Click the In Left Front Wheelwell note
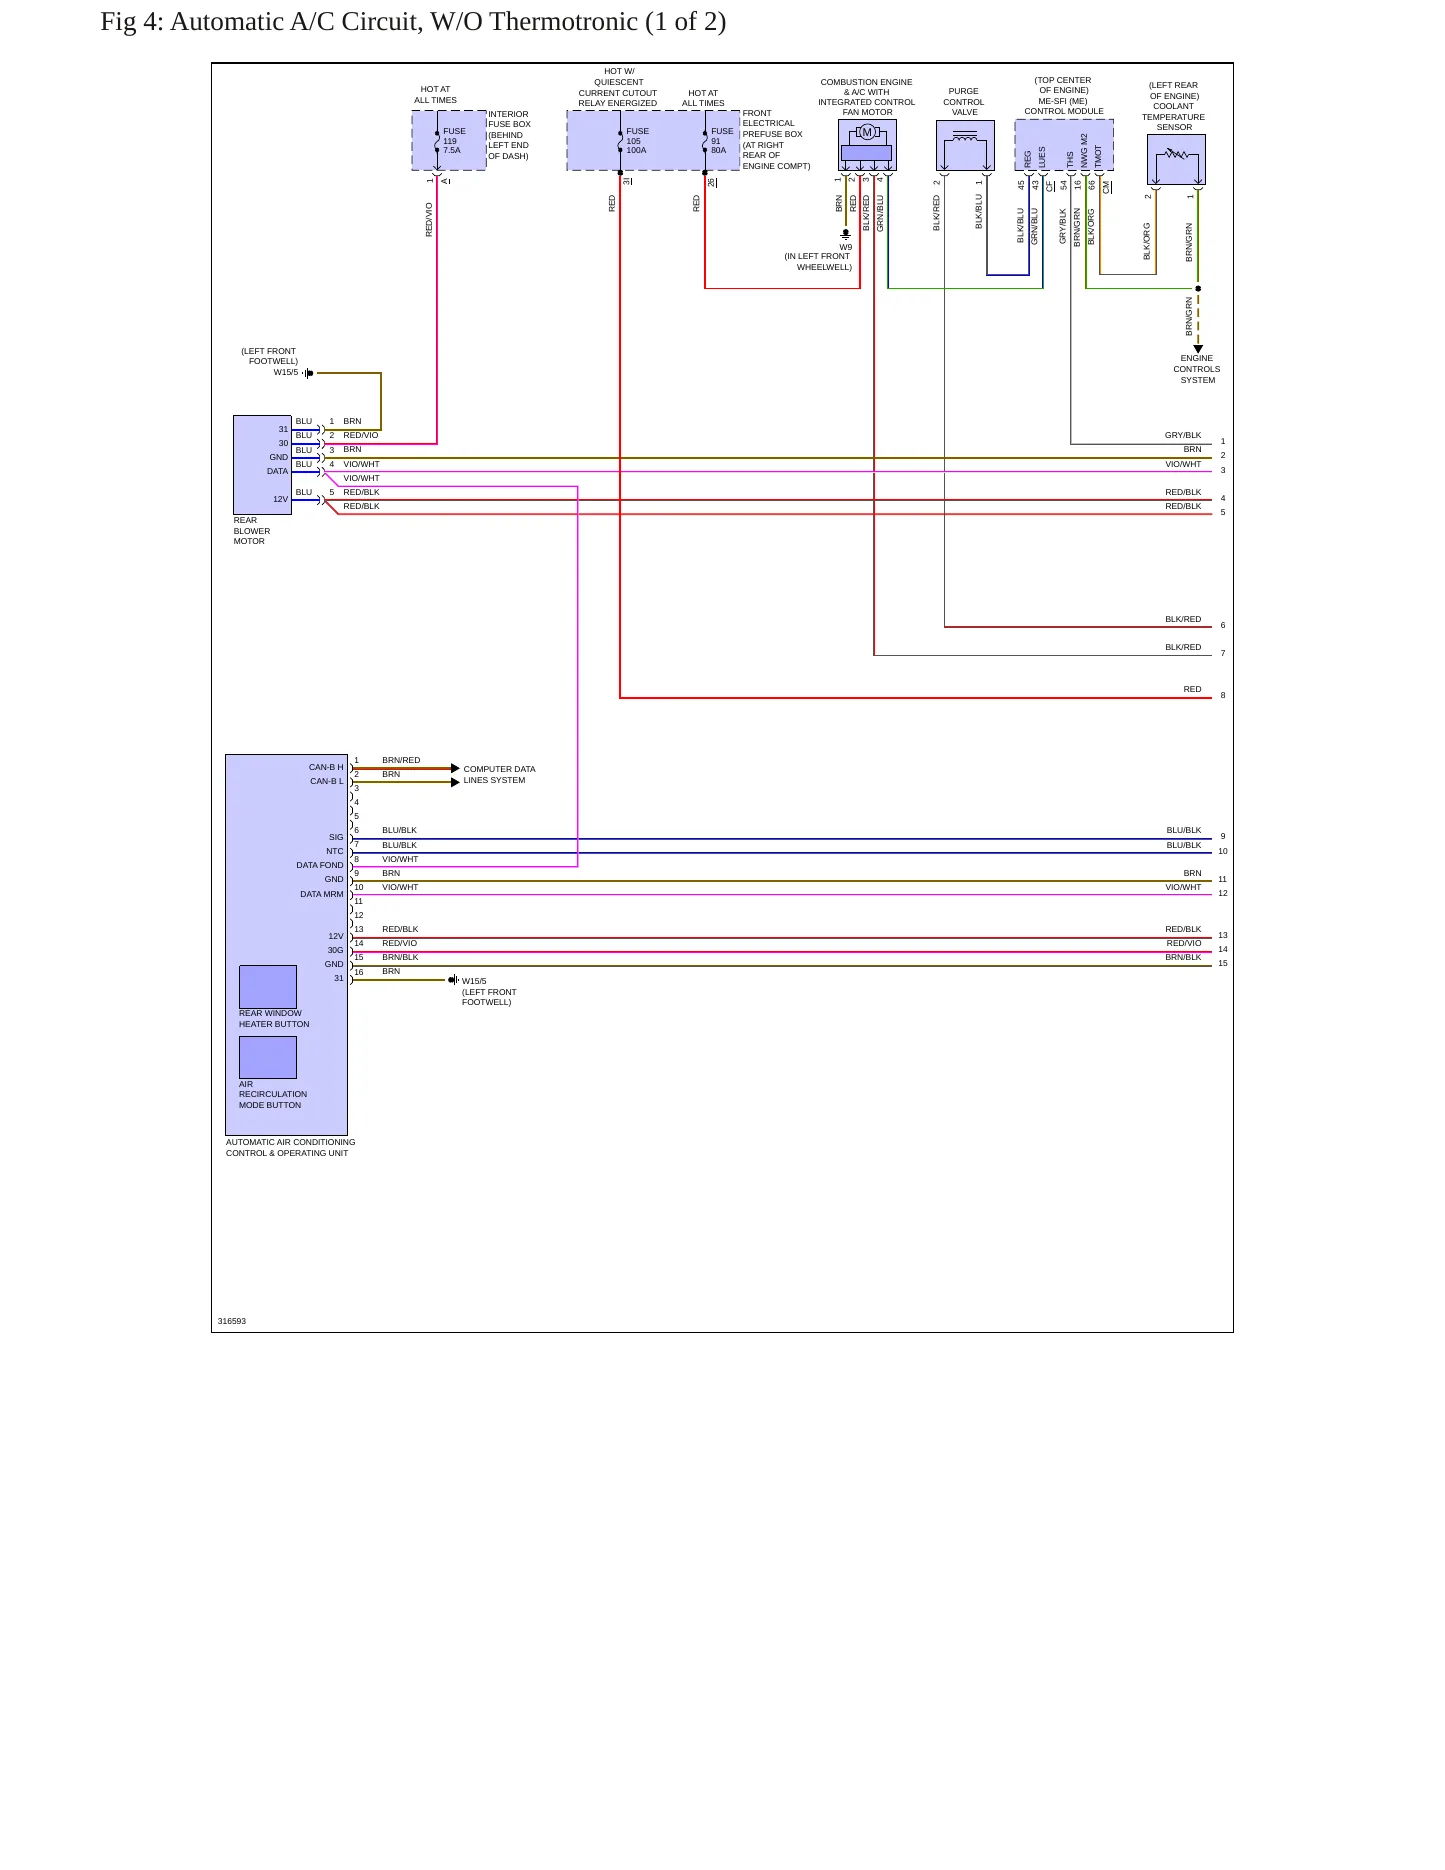Image resolution: width=1445 pixels, height=1870 pixels. [818, 262]
